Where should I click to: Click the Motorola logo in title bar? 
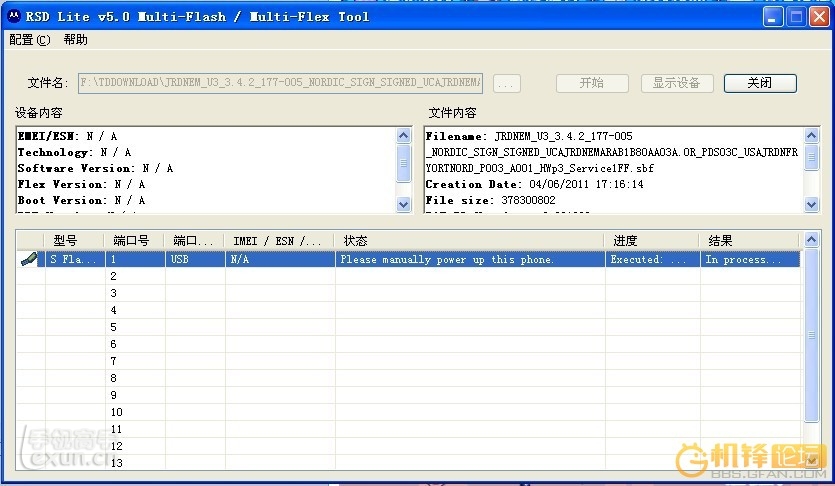(14, 17)
